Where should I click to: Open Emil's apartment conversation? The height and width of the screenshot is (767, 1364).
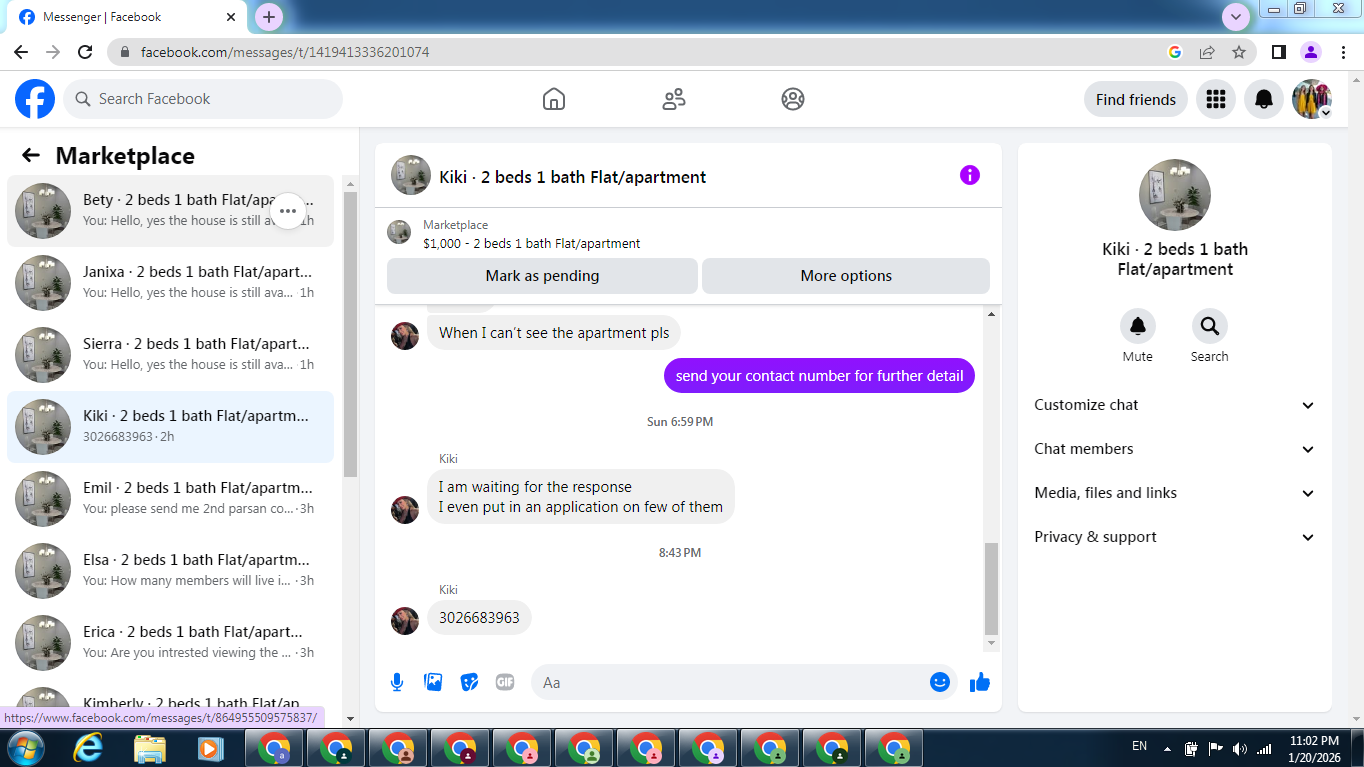[x=170, y=499]
